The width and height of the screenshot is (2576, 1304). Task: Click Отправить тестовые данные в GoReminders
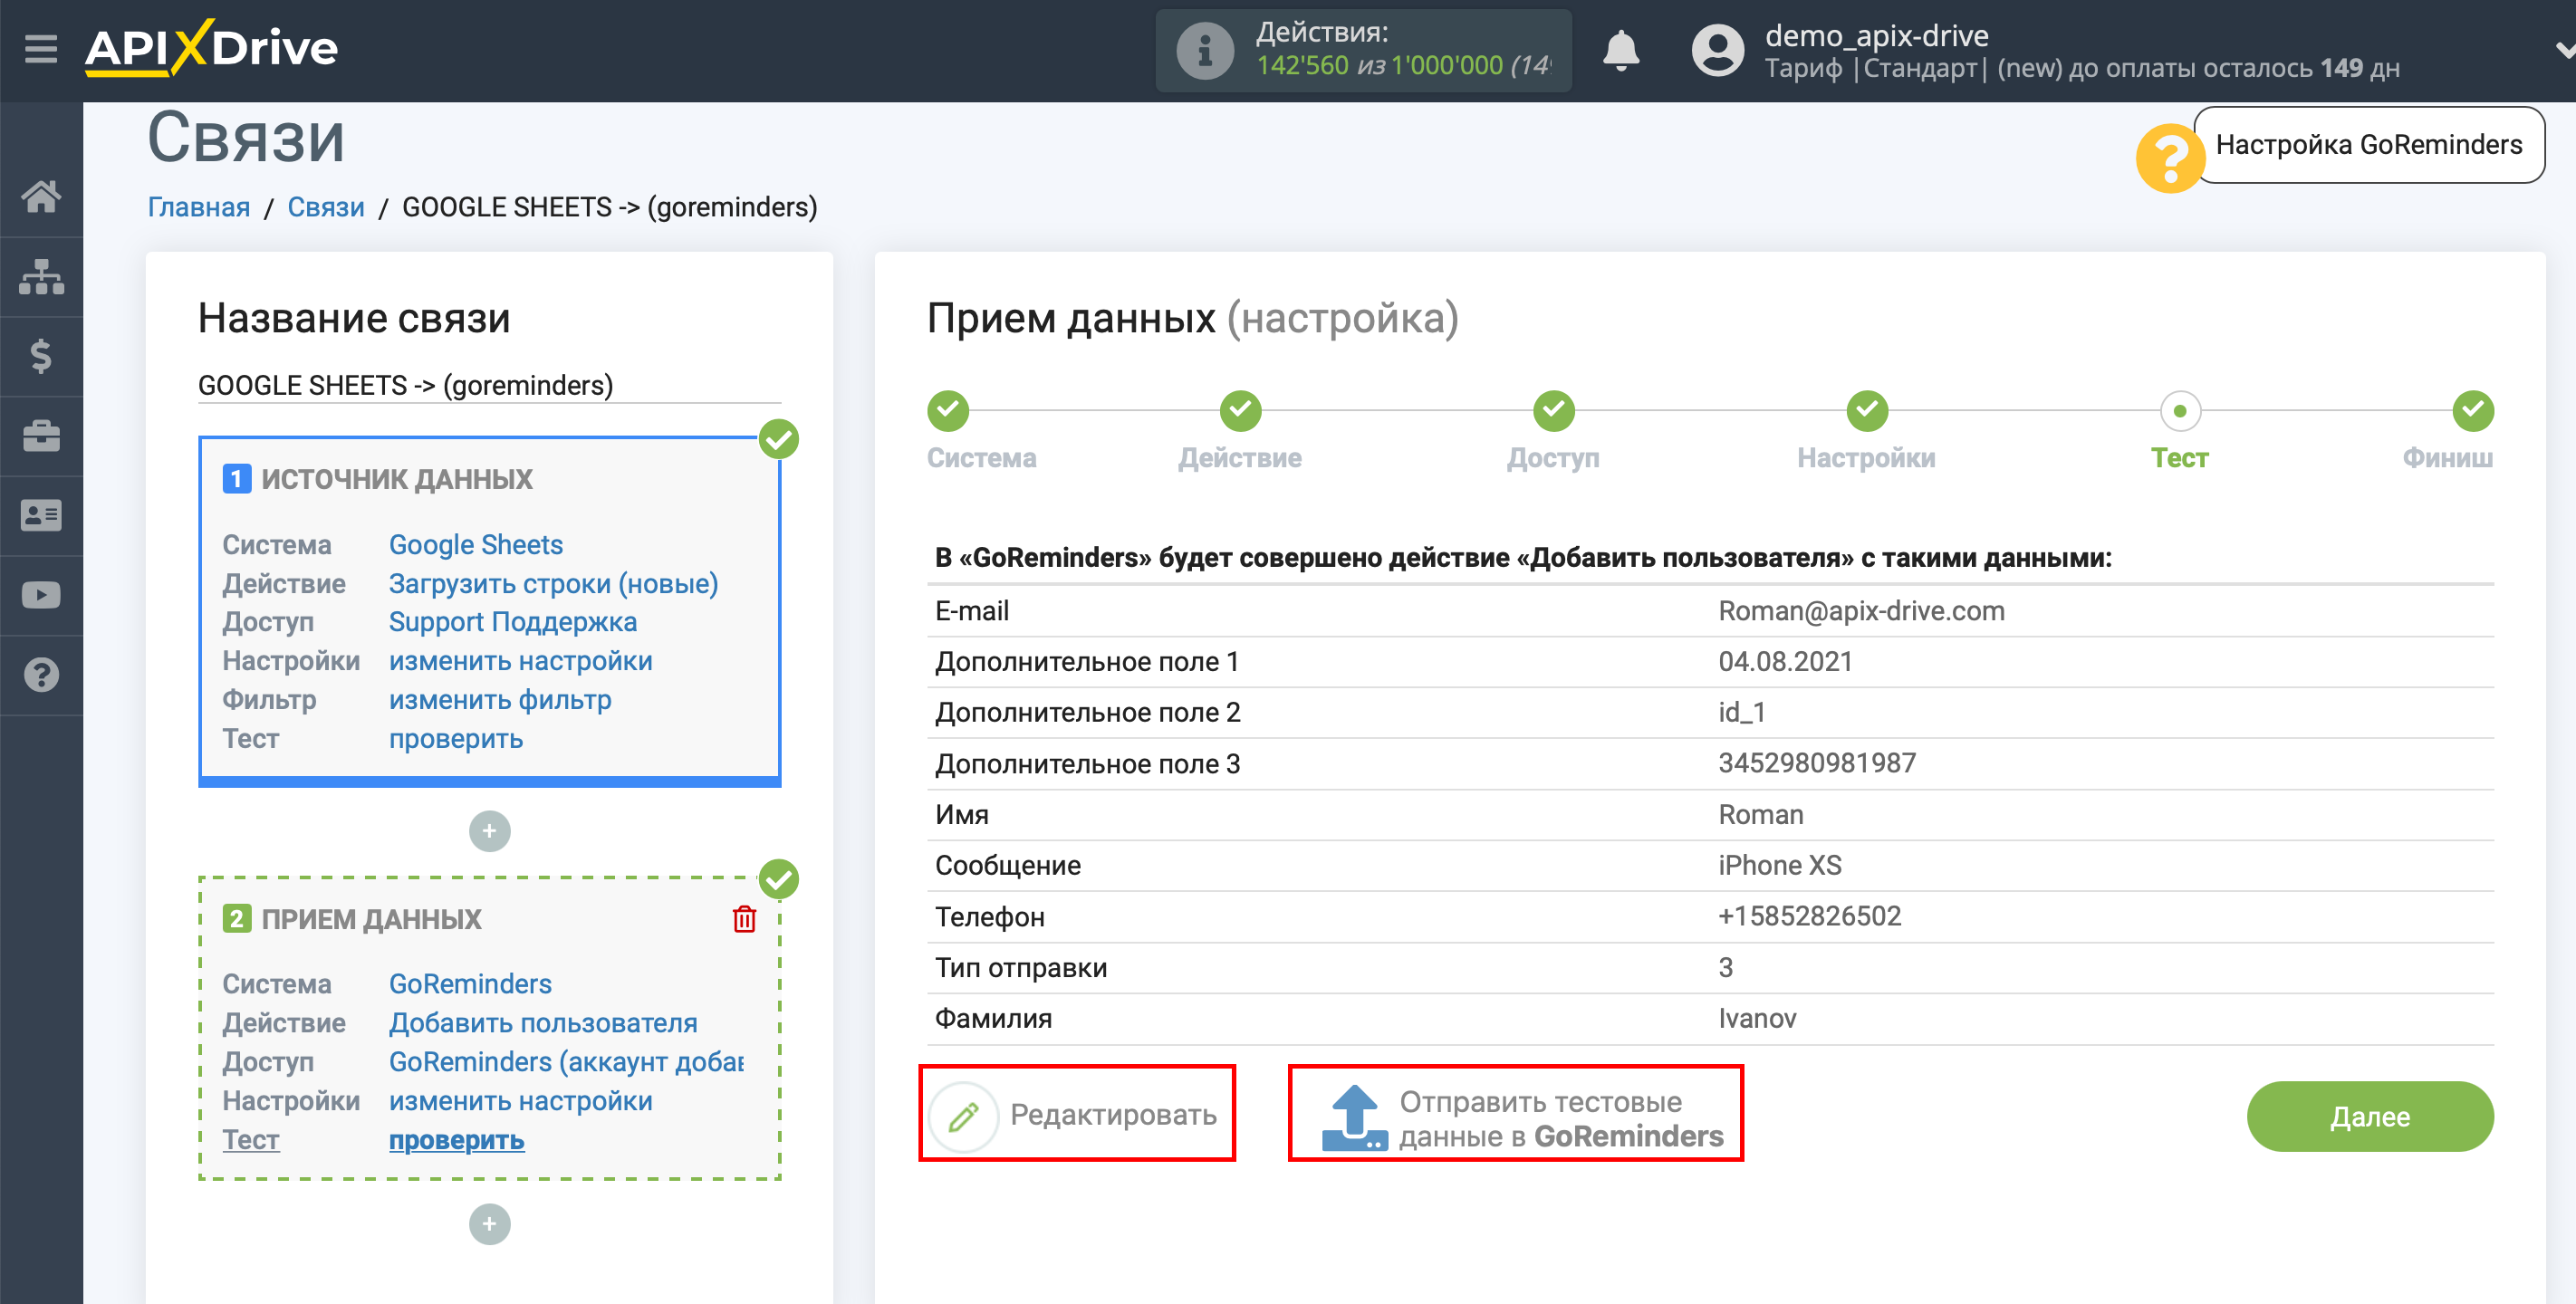pyautogui.click(x=1560, y=1119)
